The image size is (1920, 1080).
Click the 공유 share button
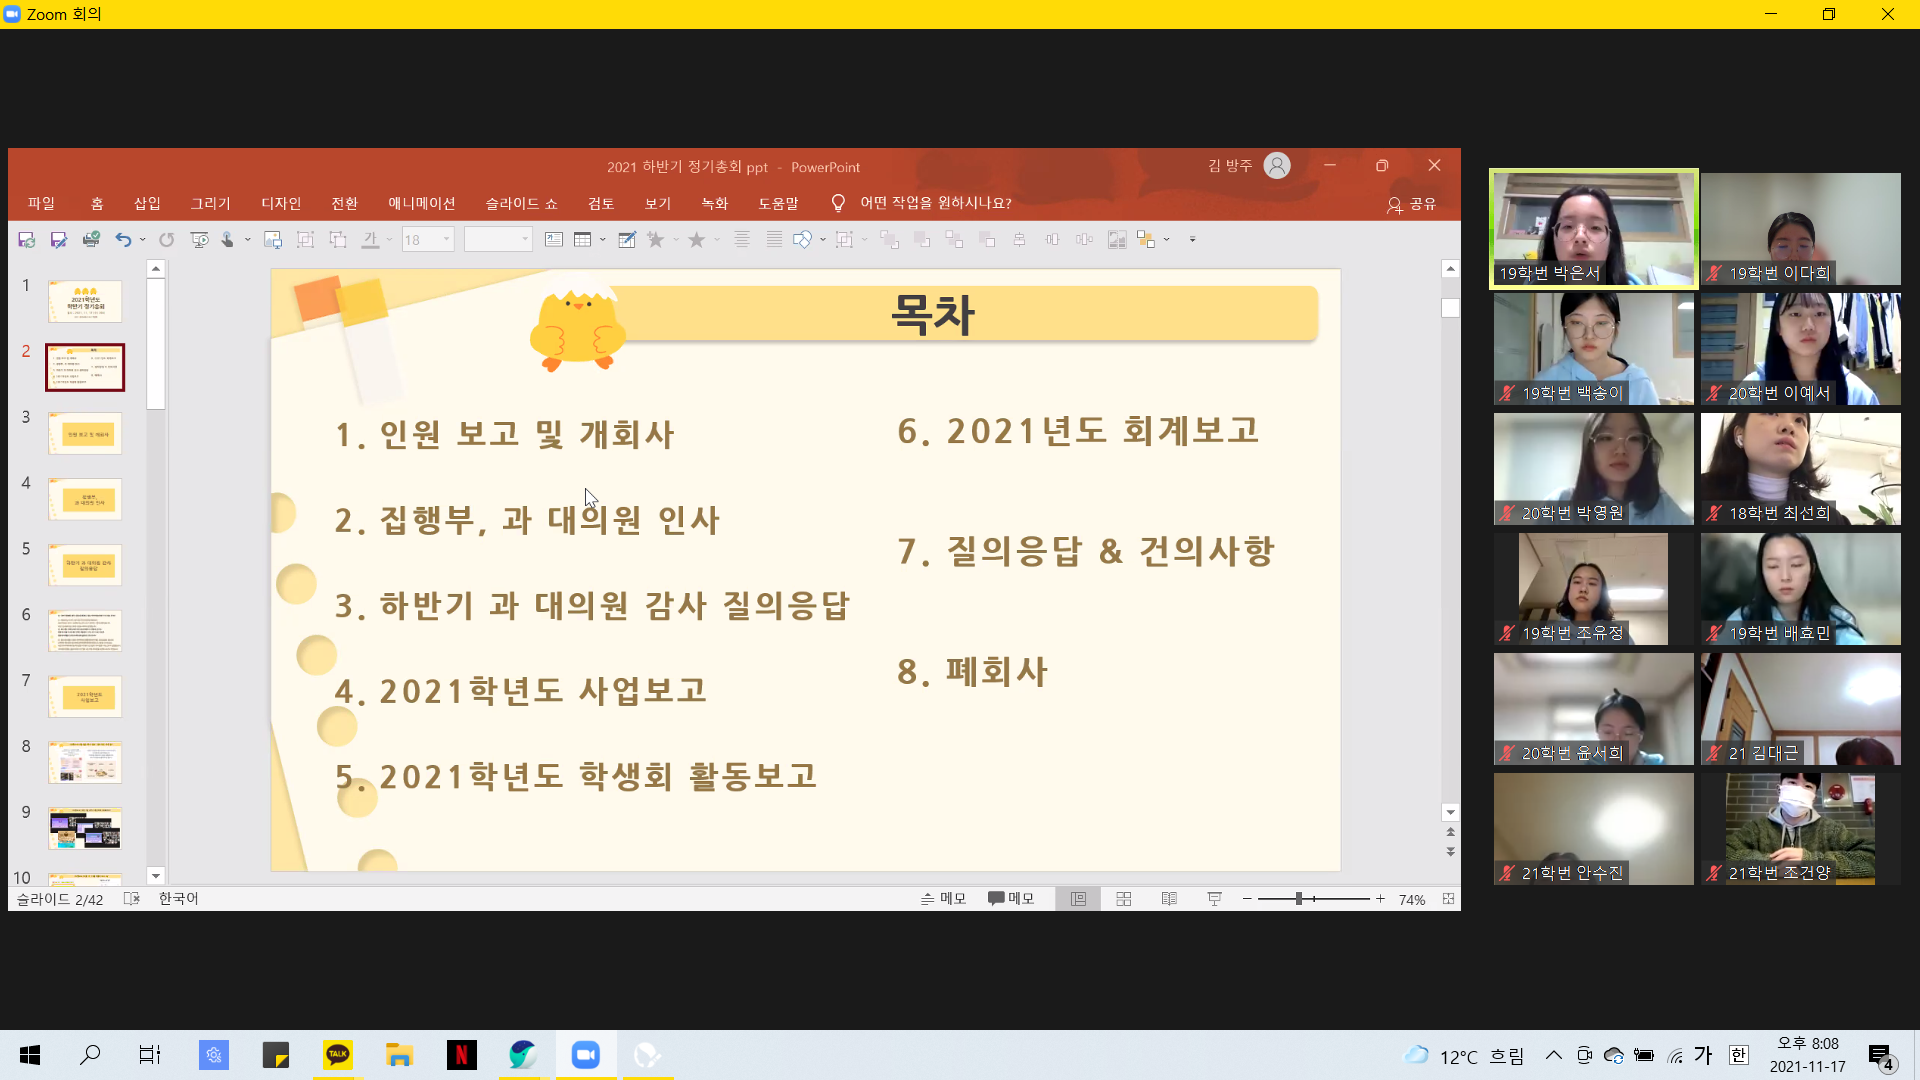(x=1412, y=204)
